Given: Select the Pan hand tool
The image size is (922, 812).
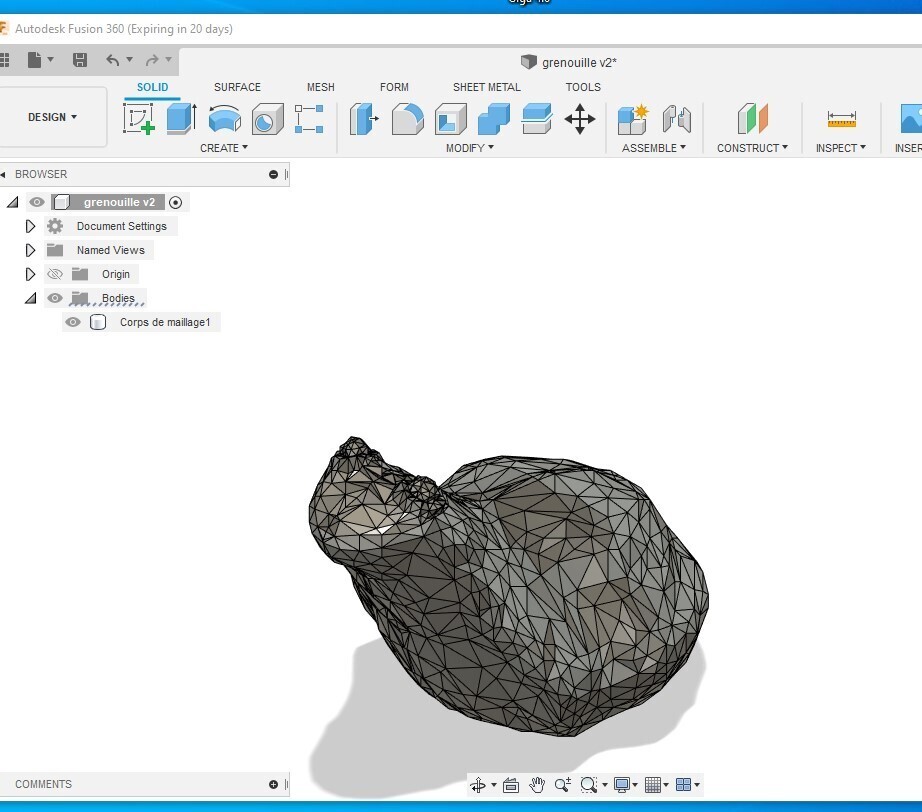Looking at the screenshot, I should pyautogui.click(x=537, y=785).
